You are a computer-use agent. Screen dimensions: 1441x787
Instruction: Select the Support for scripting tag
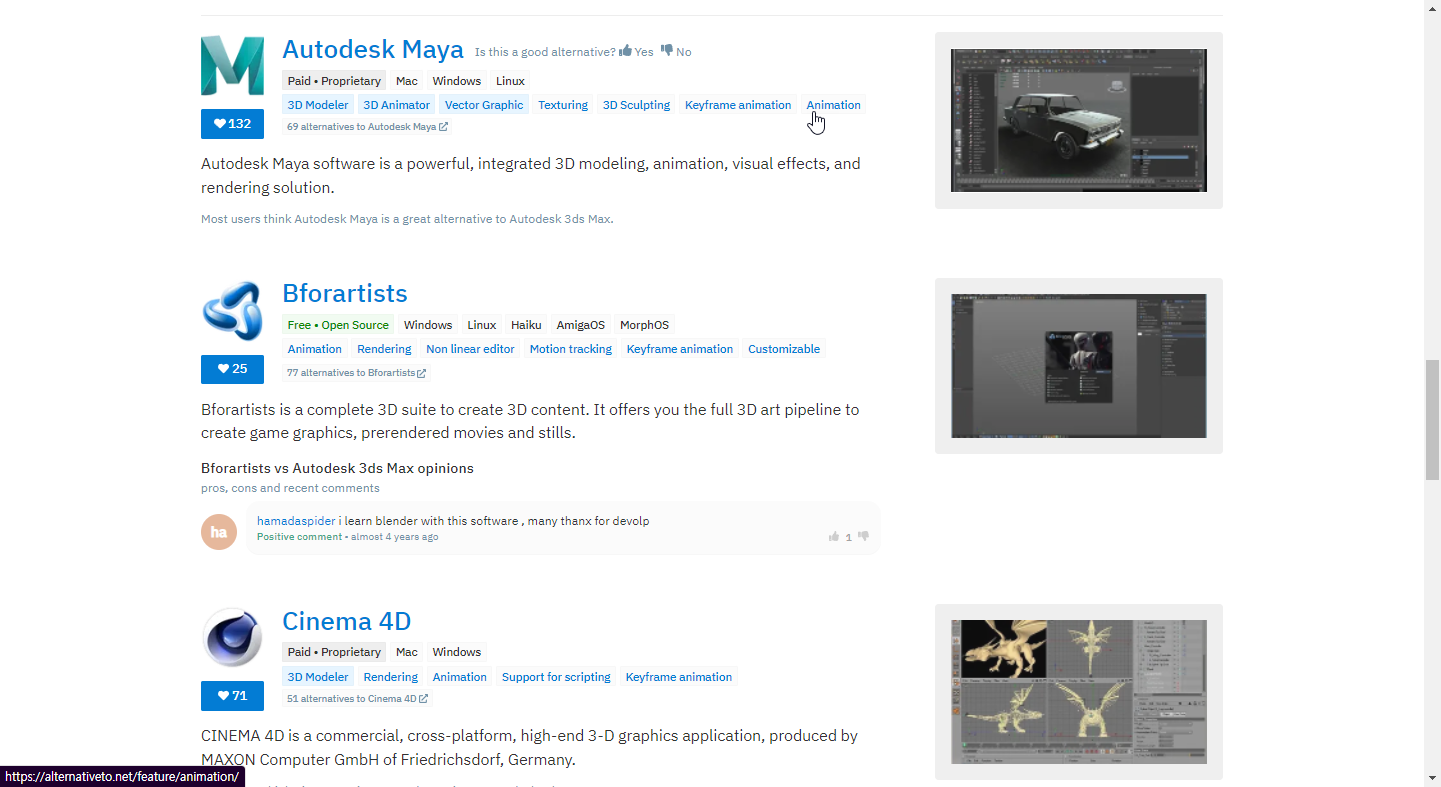click(556, 677)
